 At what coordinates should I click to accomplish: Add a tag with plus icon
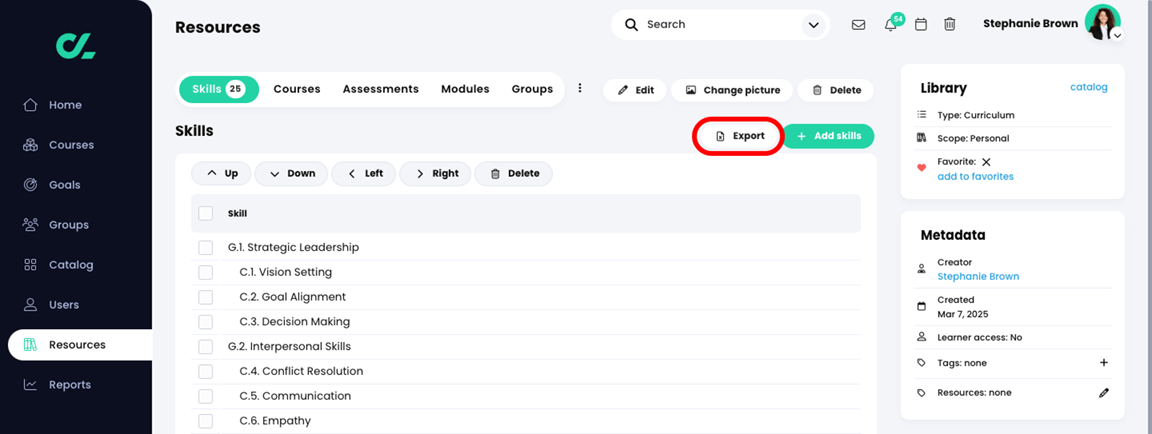(1103, 363)
